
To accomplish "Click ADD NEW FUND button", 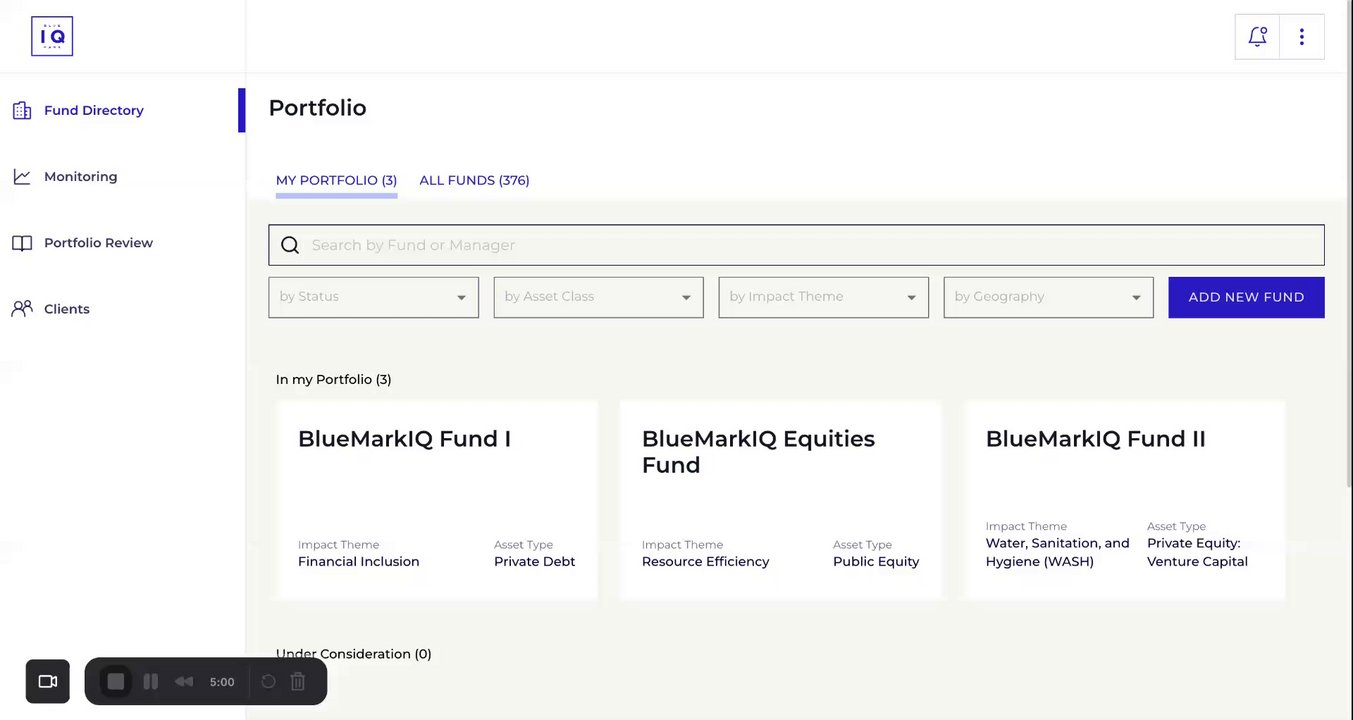I will [x=1247, y=297].
